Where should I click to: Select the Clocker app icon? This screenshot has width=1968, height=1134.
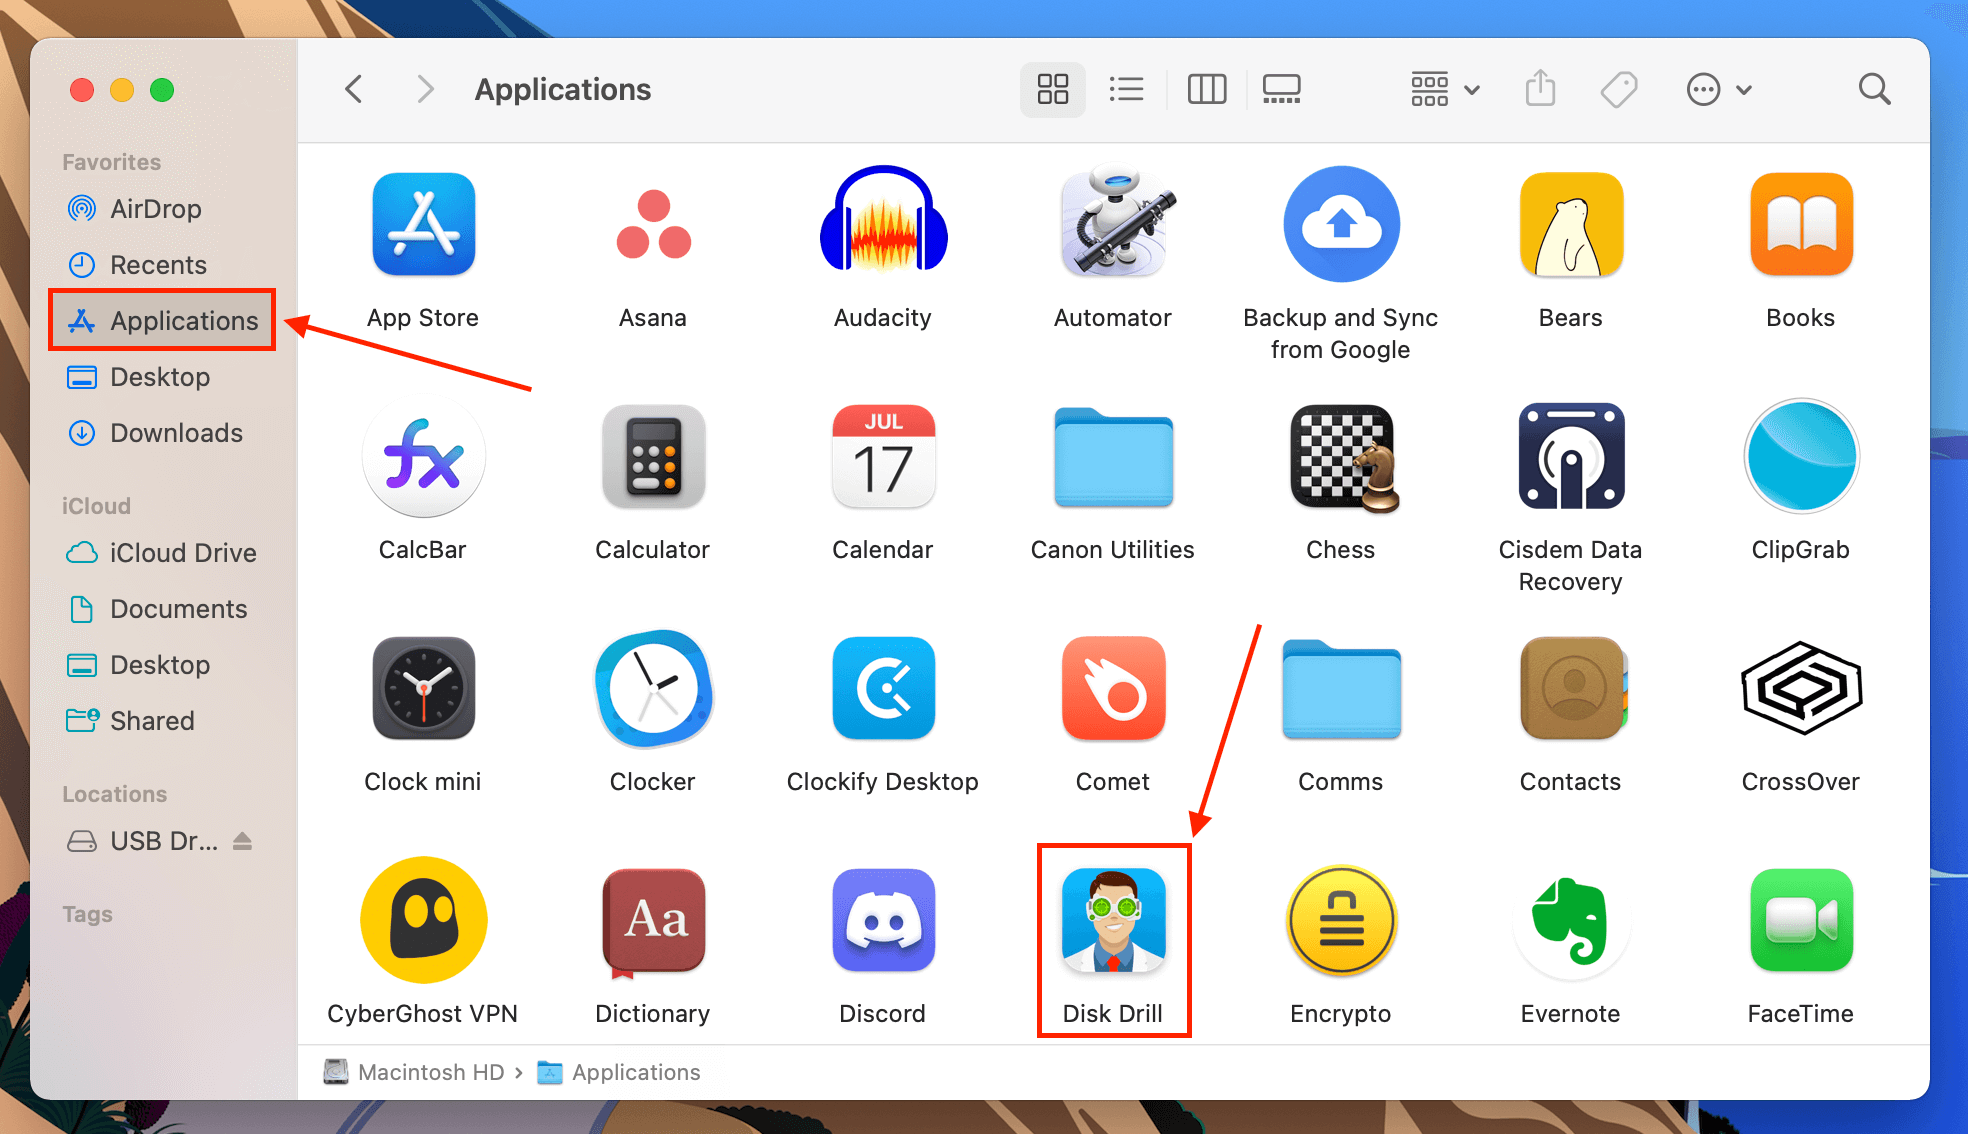tap(653, 688)
